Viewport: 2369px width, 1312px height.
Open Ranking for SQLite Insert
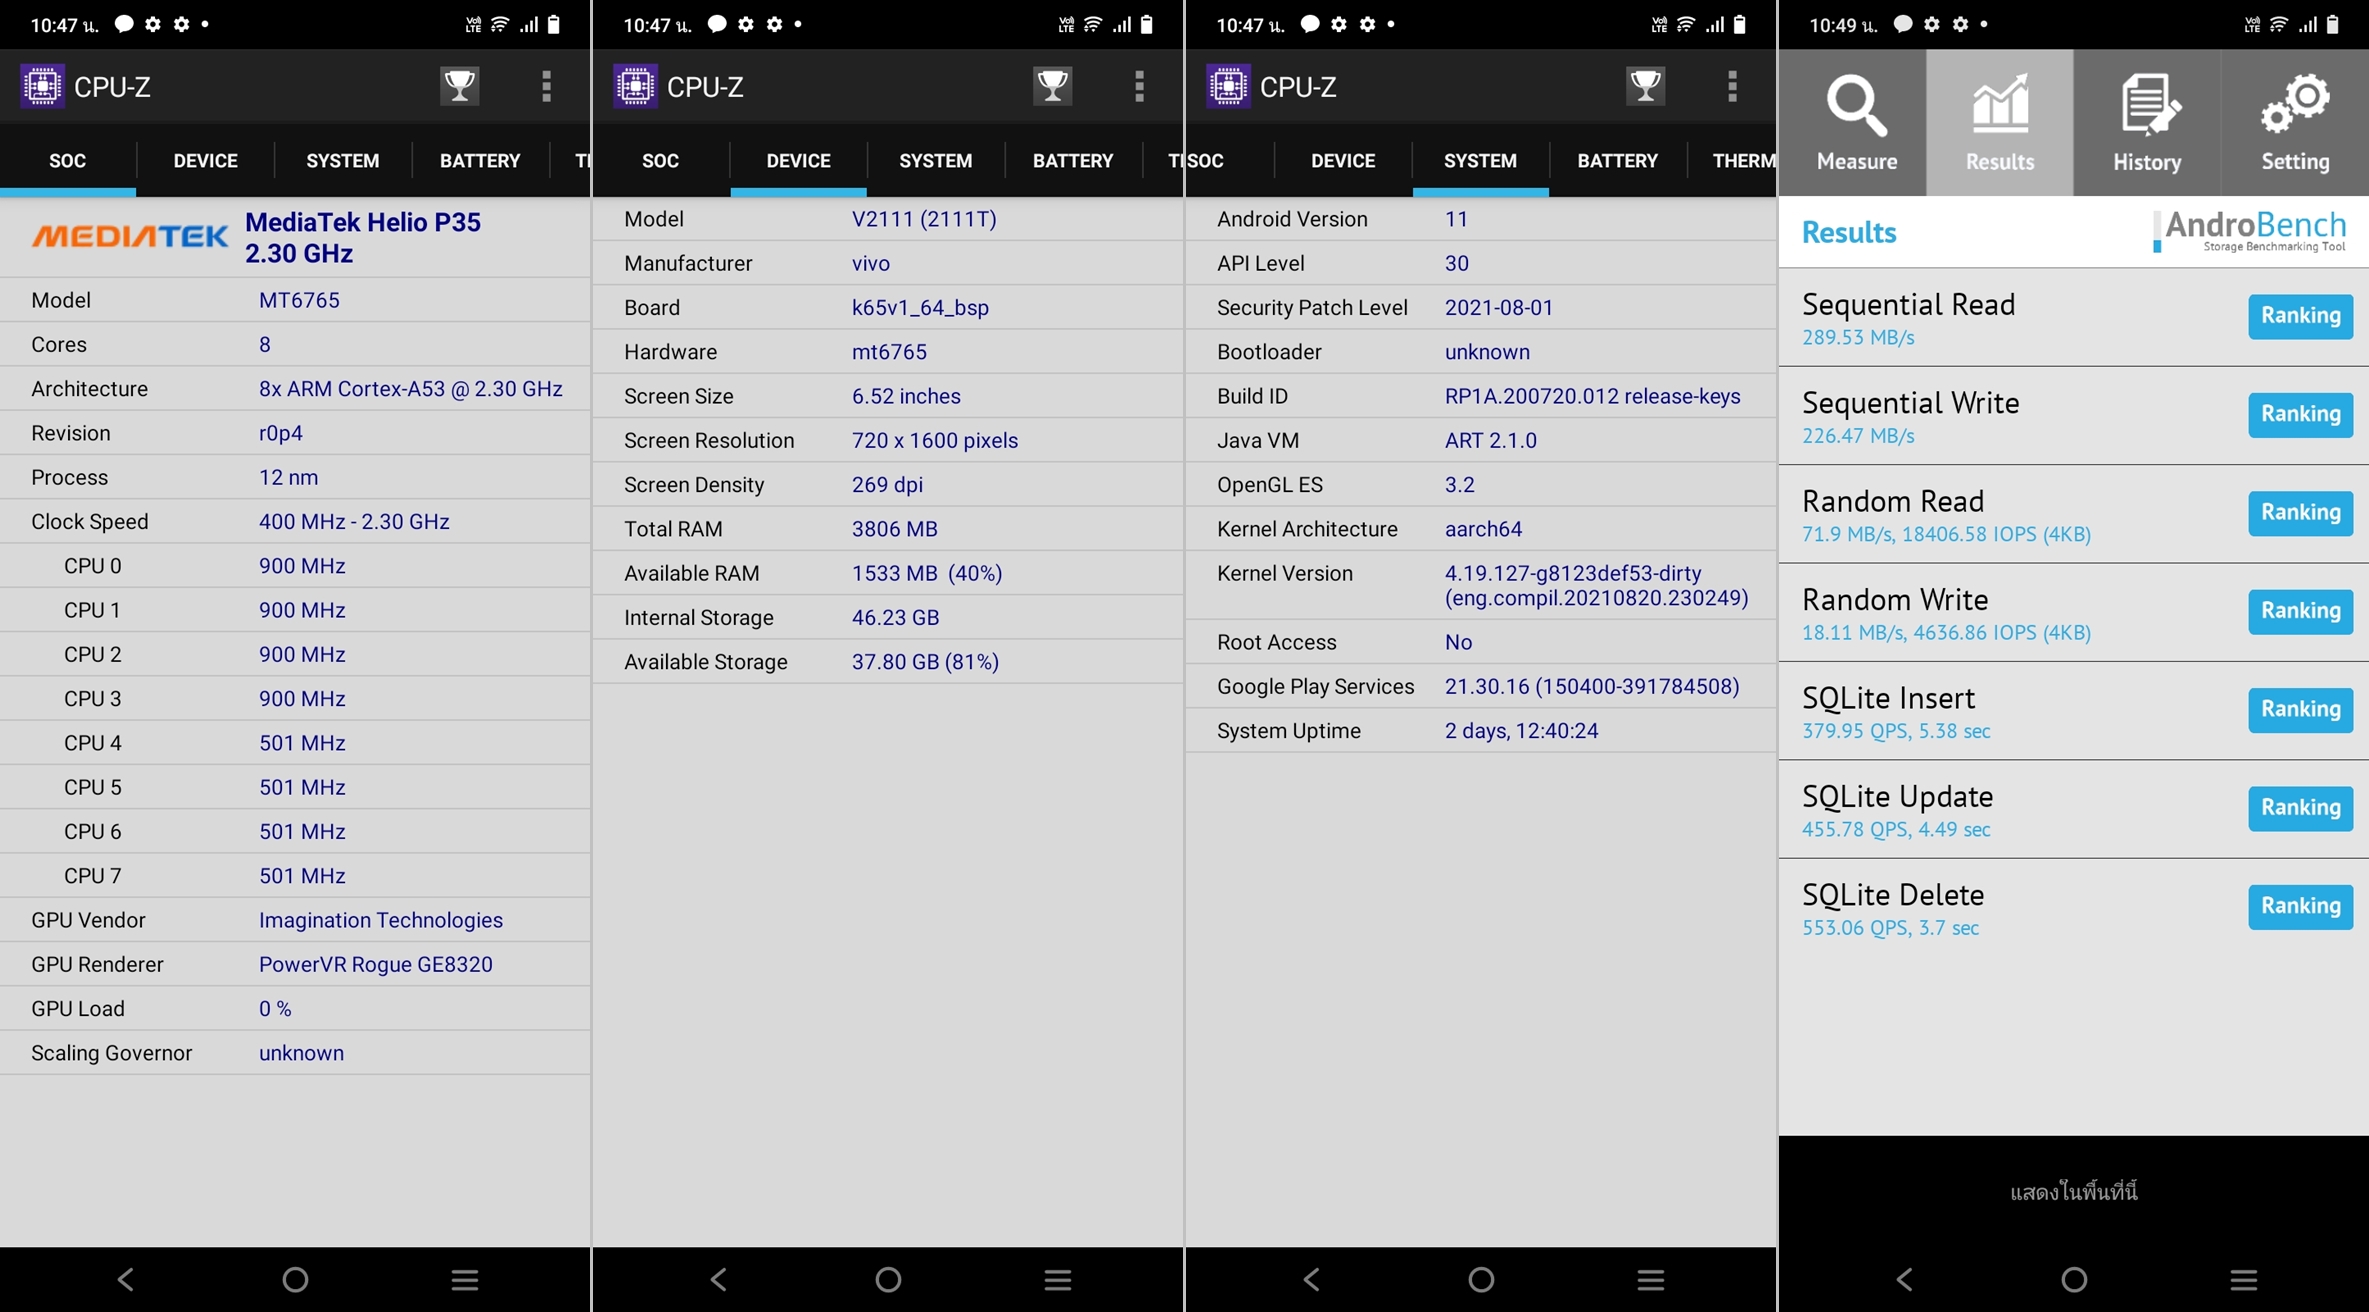click(2300, 709)
